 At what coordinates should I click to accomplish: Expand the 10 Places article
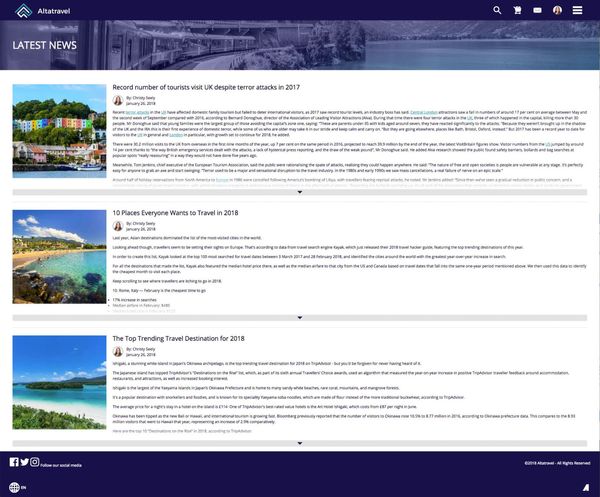point(300,318)
